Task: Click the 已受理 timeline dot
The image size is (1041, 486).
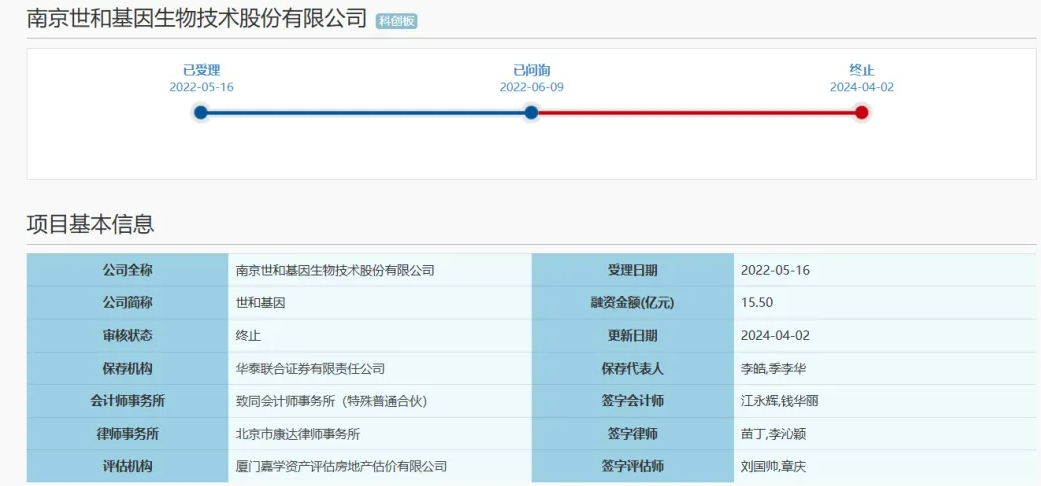Action: coord(201,112)
